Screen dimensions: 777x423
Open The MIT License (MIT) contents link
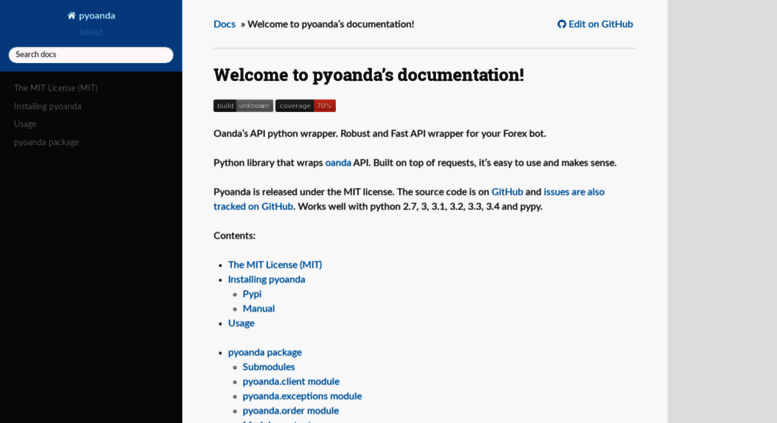tap(275, 264)
